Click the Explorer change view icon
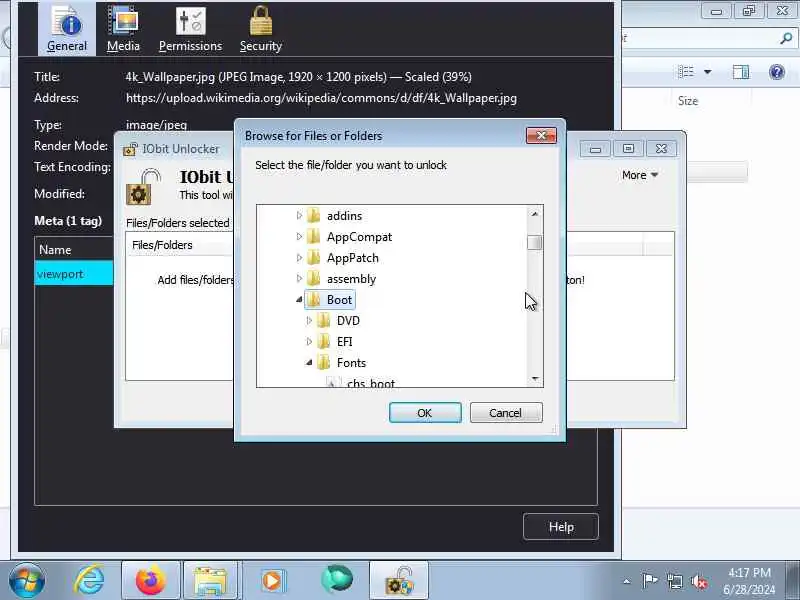Viewport: 800px width, 600px height. pyautogui.click(x=686, y=72)
